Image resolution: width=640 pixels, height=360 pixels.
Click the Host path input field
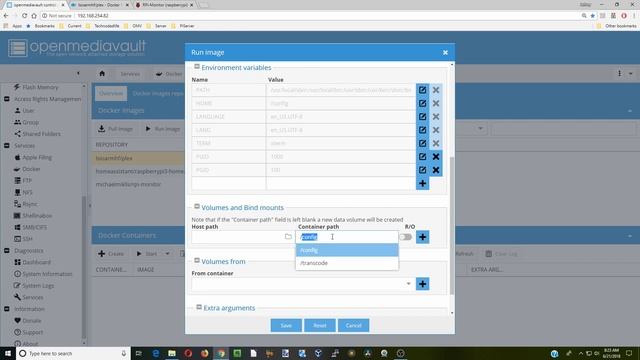238,237
